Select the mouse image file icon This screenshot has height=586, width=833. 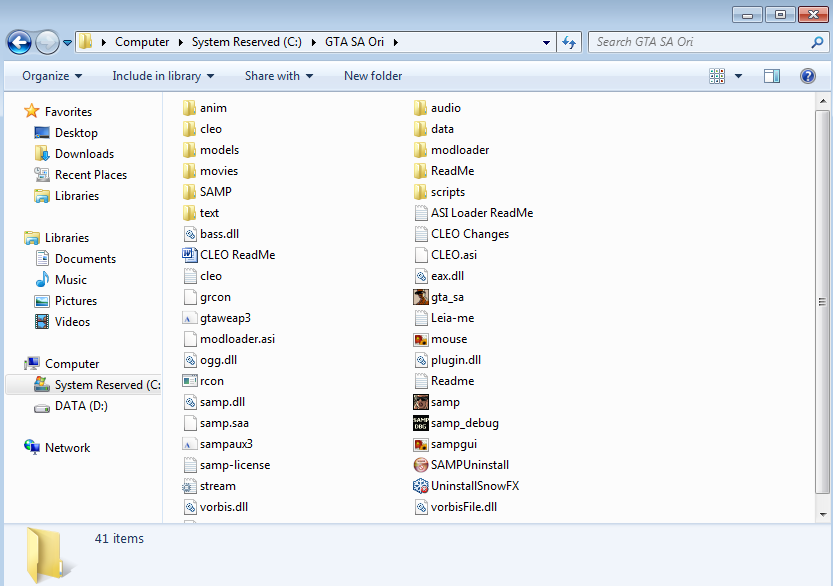421,339
